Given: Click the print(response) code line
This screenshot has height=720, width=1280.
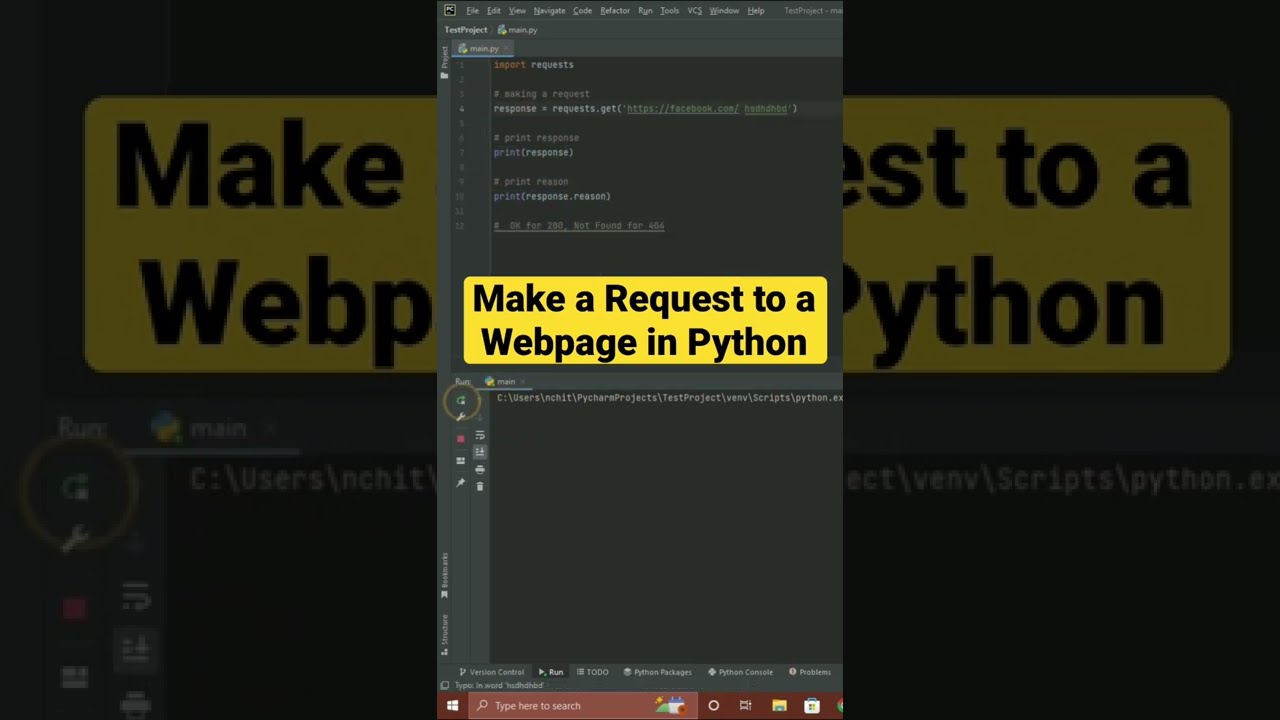Looking at the screenshot, I should (533, 152).
